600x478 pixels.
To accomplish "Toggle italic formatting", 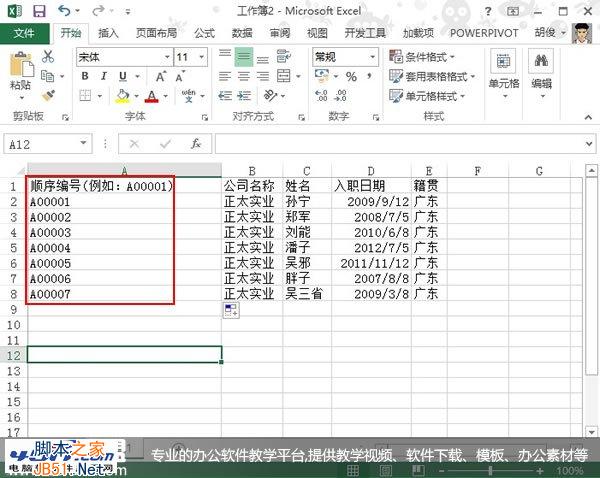I will tap(102, 77).
